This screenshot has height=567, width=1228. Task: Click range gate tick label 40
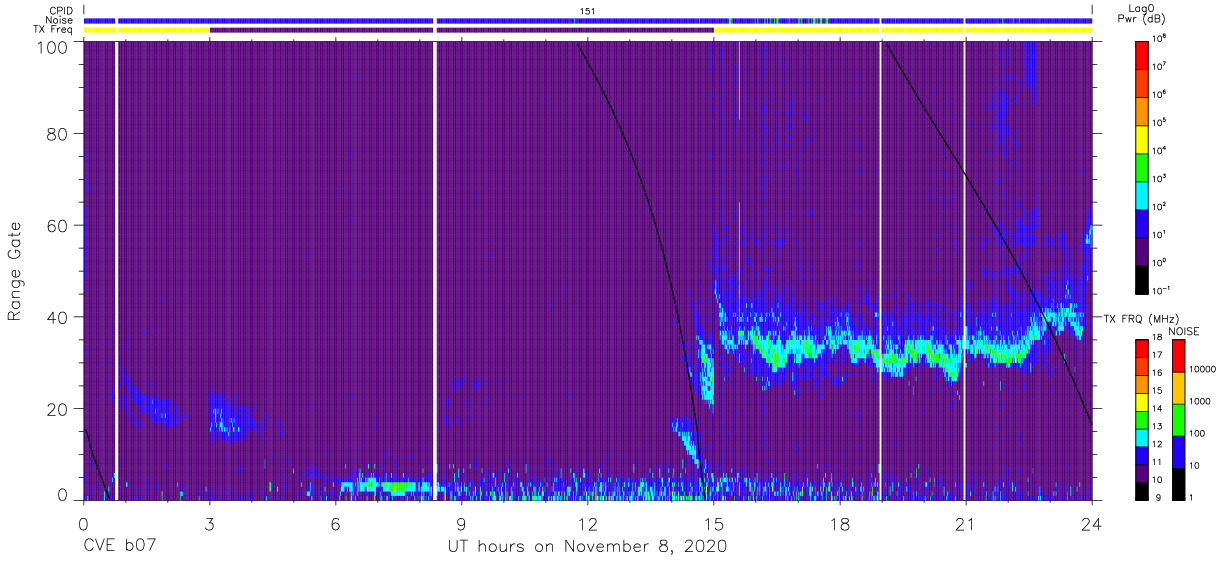pos(59,317)
